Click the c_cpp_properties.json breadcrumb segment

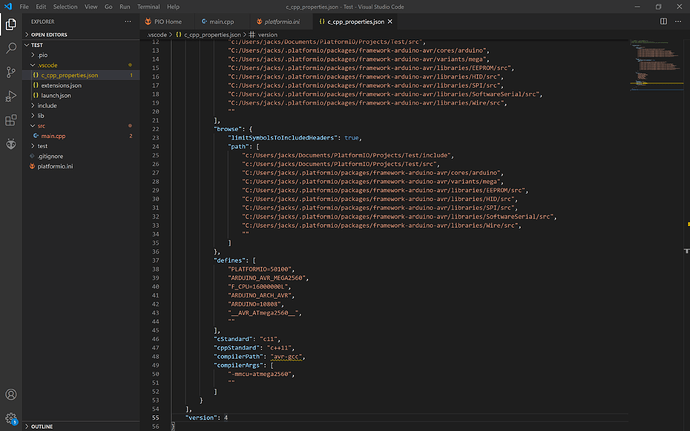(x=208, y=34)
